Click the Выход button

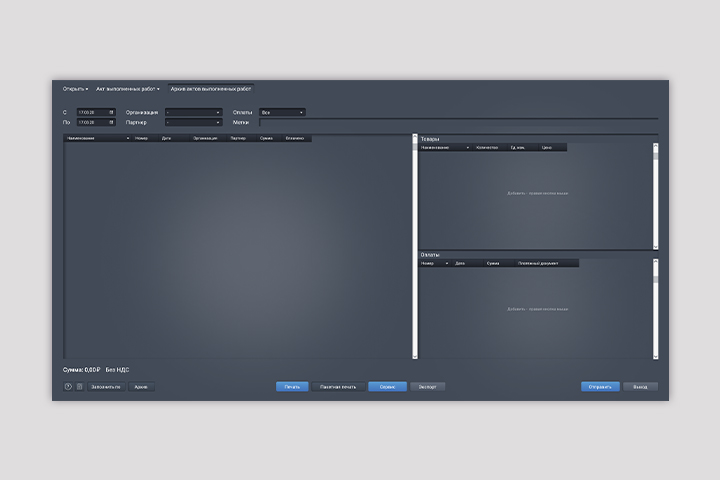coord(640,387)
